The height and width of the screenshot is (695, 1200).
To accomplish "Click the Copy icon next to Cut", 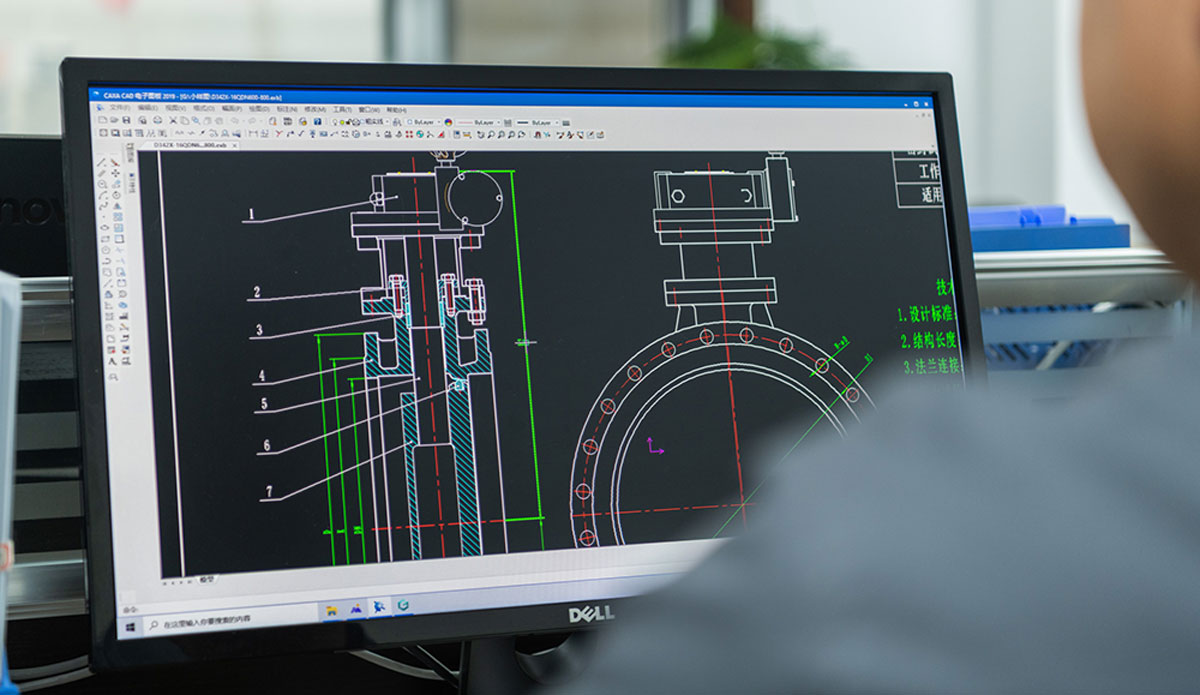I will click(x=183, y=122).
